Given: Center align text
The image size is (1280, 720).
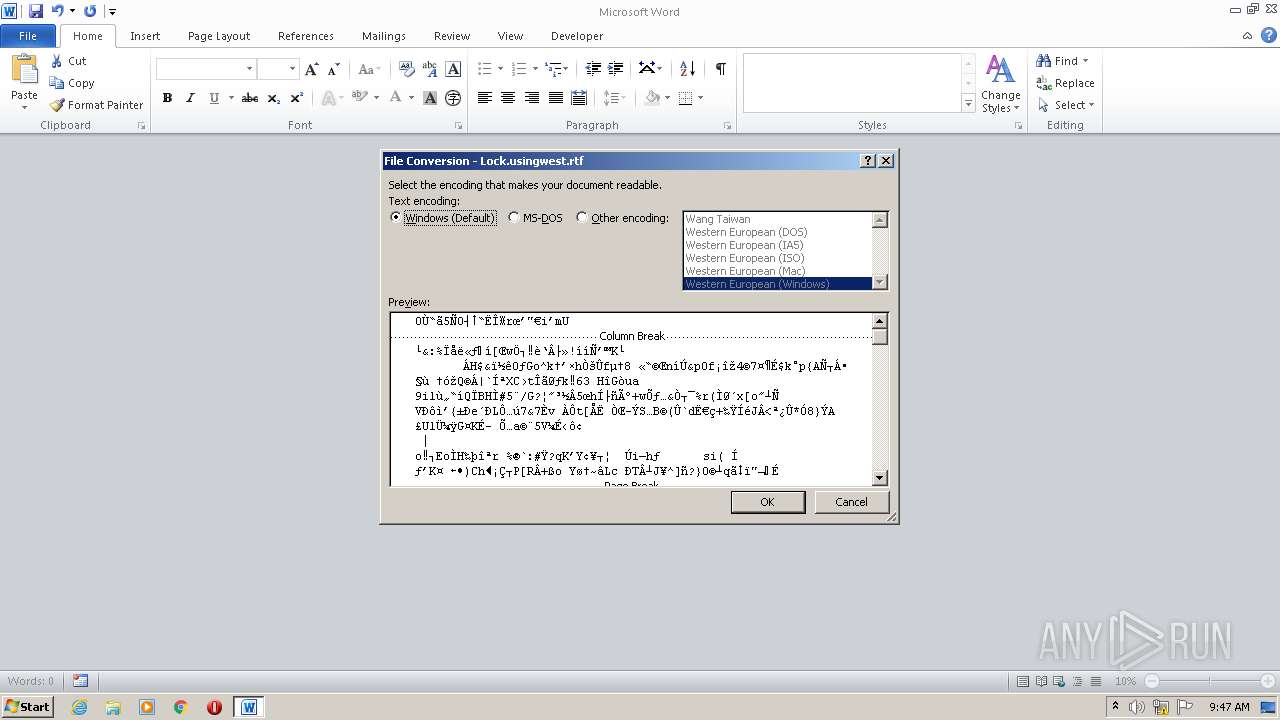Looking at the screenshot, I should [508, 98].
